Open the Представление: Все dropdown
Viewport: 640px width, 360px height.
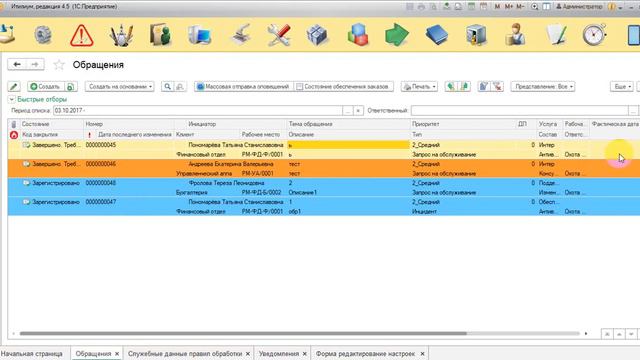pyautogui.click(x=543, y=87)
